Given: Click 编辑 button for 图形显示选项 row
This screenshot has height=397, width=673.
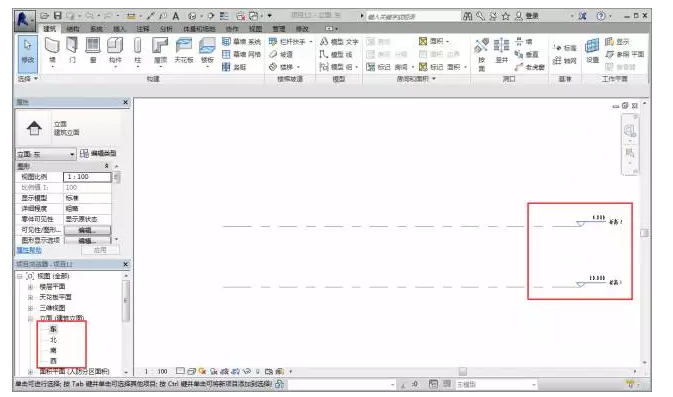Looking at the screenshot, I should 87,240.
